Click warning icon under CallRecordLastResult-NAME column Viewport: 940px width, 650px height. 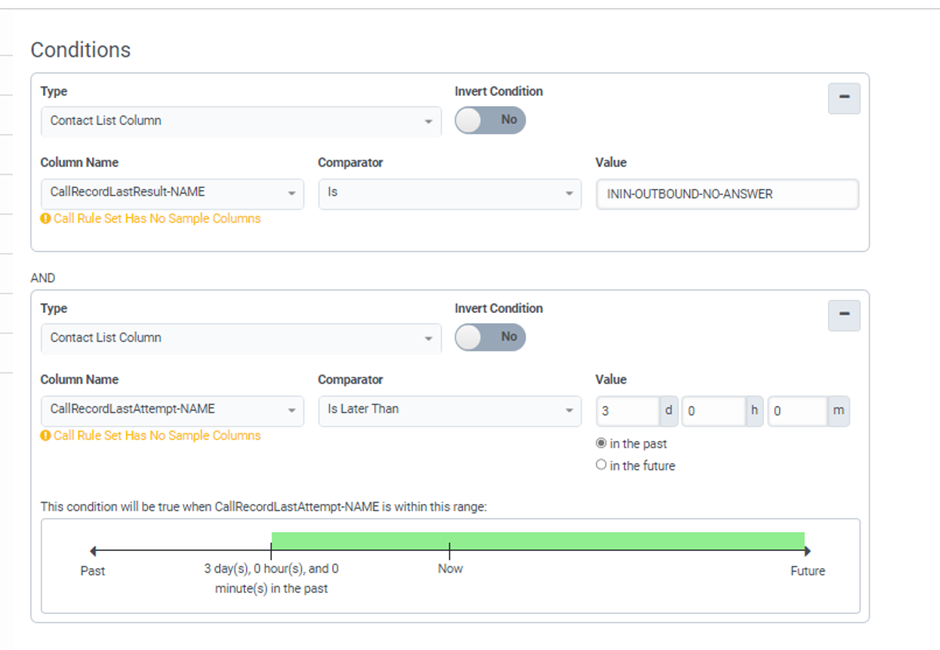pos(45,219)
